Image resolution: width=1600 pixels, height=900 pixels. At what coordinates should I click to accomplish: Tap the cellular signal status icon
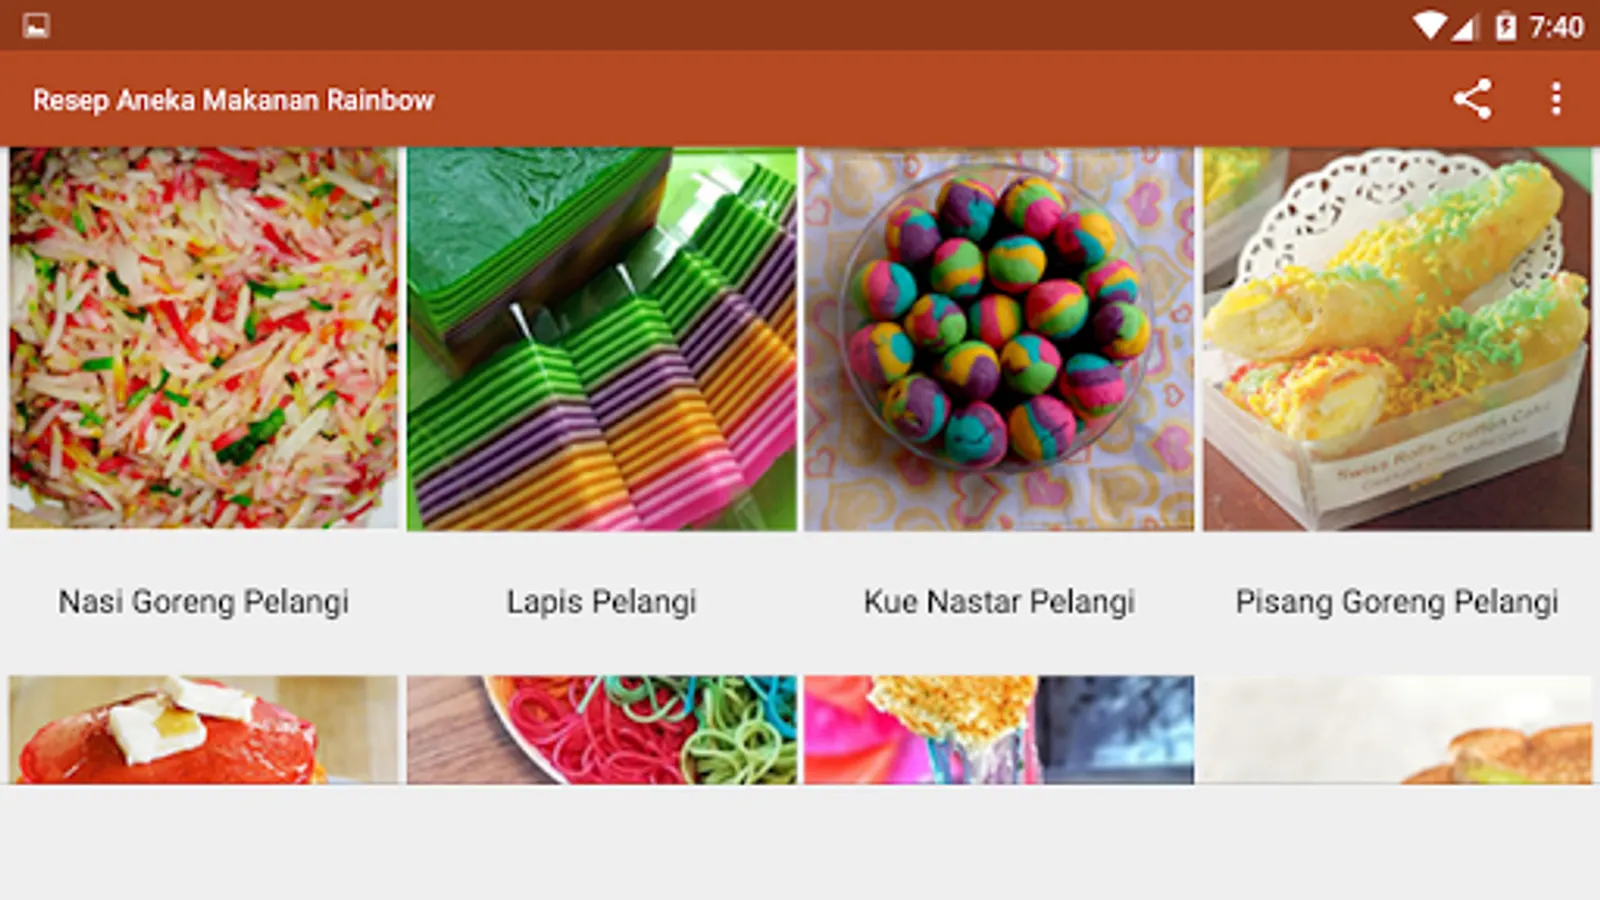[1465, 27]
